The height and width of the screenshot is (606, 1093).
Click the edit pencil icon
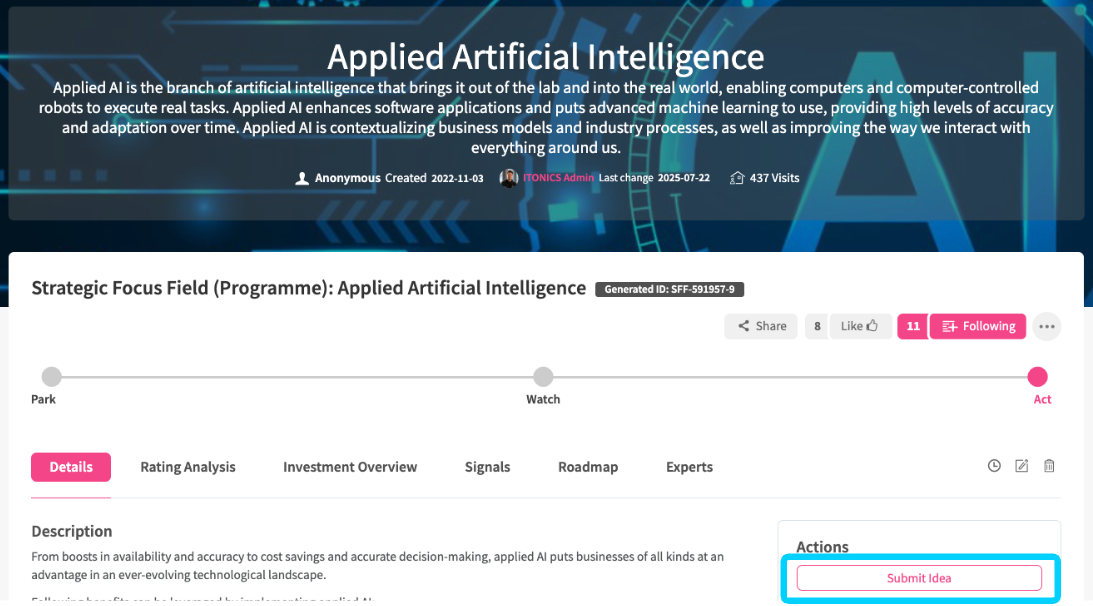click(1021, 466)
